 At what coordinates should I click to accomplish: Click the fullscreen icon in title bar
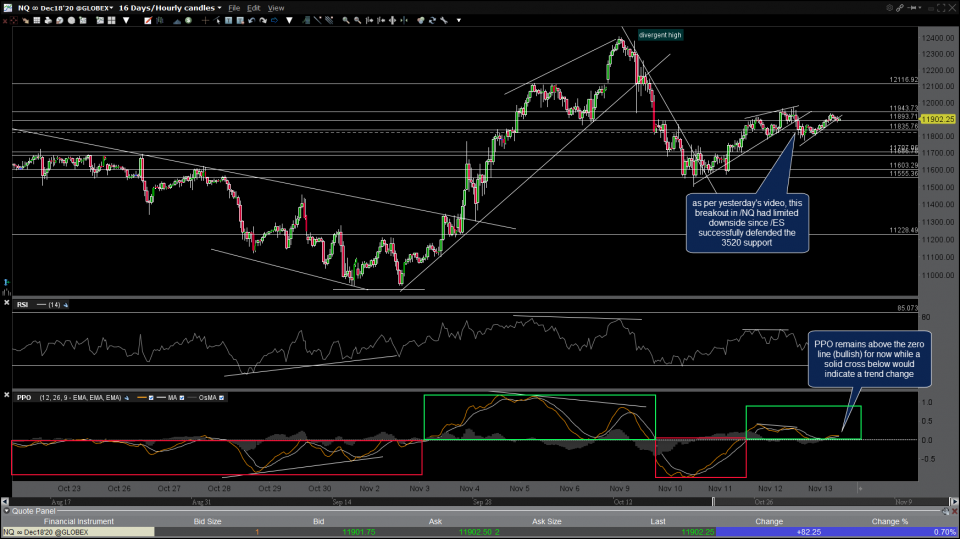(x=941, y=8)
